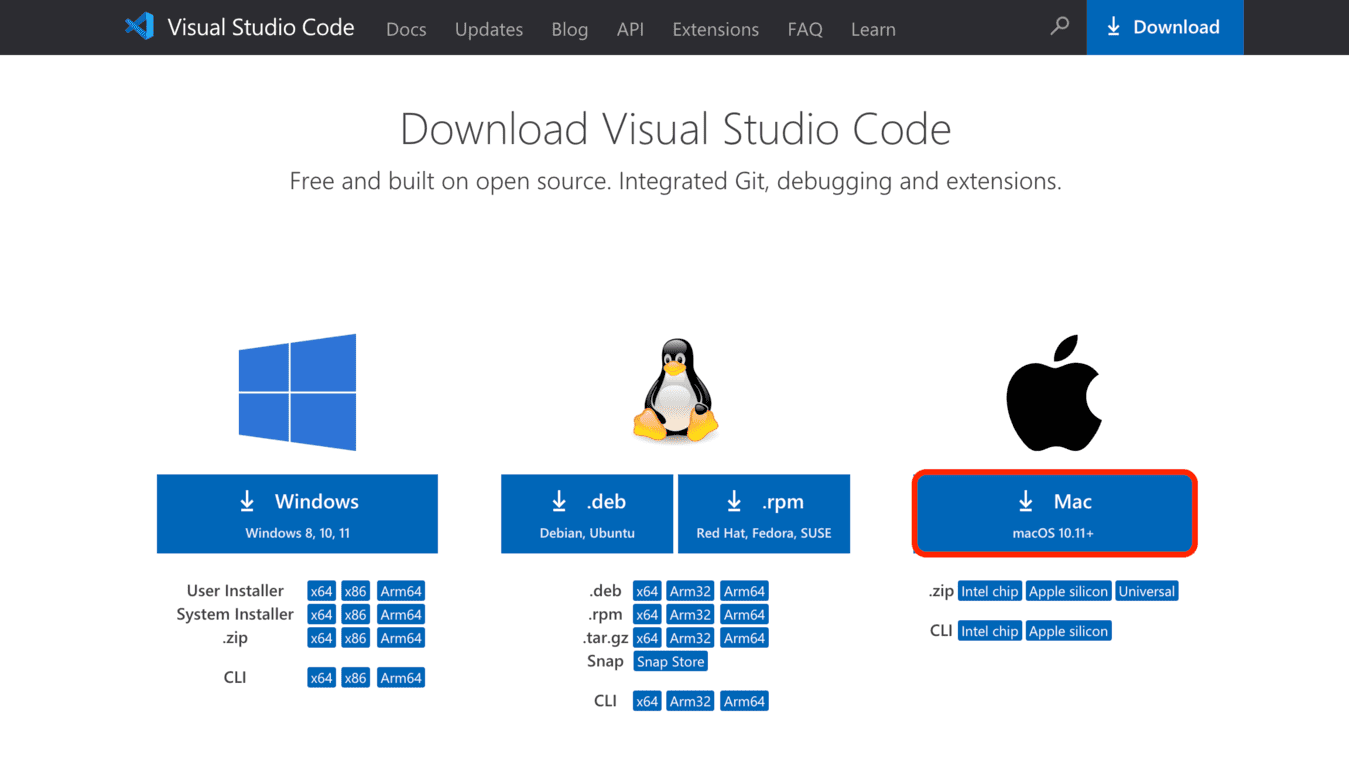Open the Docs menu item
Image resolution: width=1349 pixels, height=759 pixels.
click(x=406, y=29)
